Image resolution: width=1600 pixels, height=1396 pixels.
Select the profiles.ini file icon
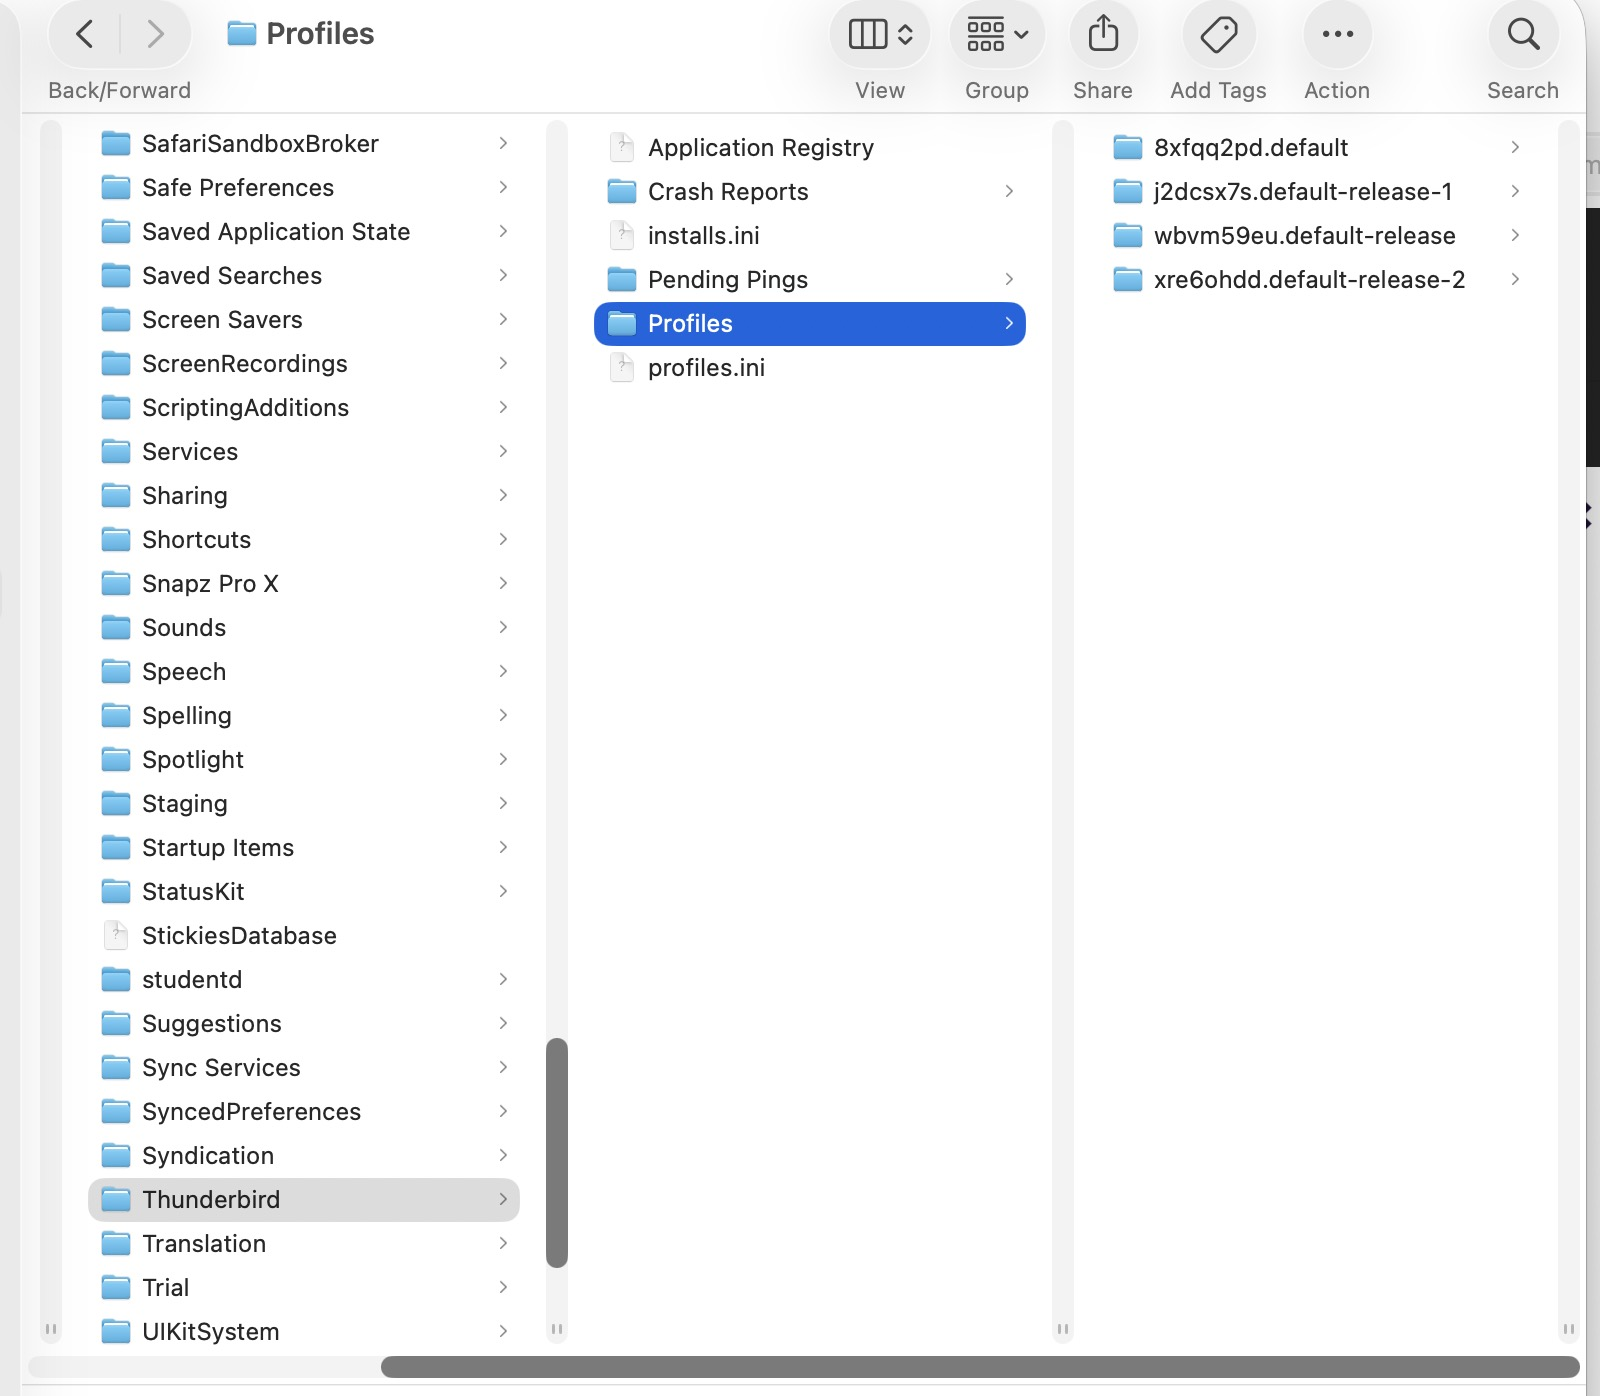(x=622, y=368)
